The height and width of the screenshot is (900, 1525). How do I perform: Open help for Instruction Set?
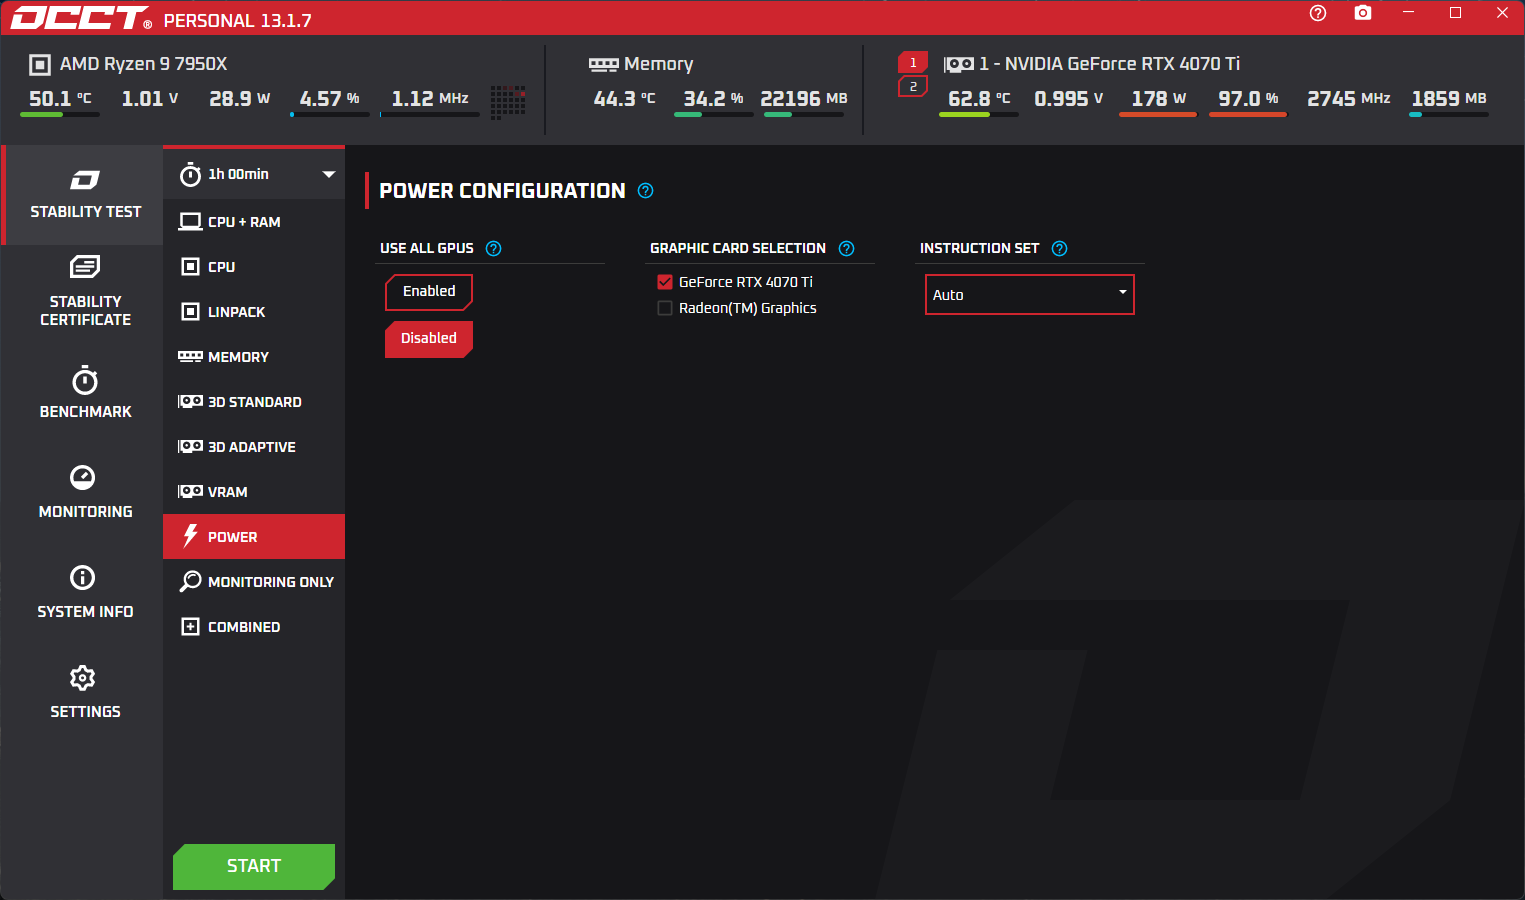[x=1060, y=249]
